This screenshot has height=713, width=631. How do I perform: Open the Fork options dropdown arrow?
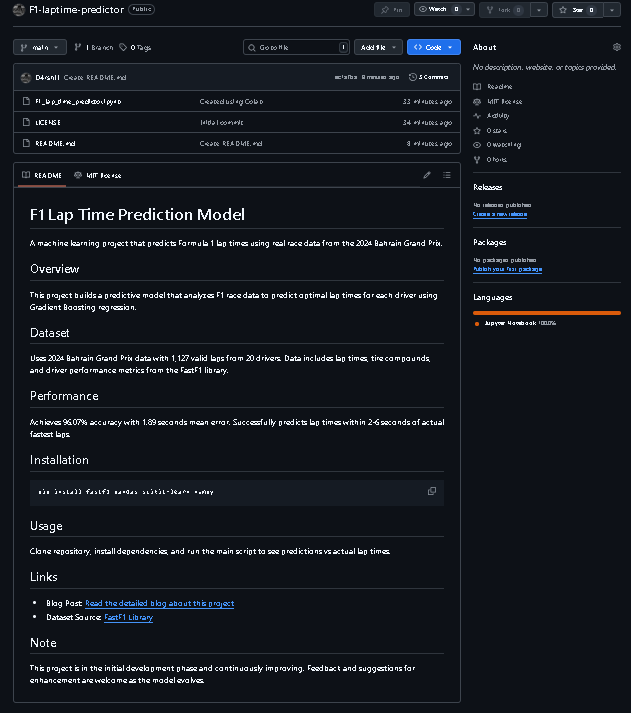(x=539, y=10)
